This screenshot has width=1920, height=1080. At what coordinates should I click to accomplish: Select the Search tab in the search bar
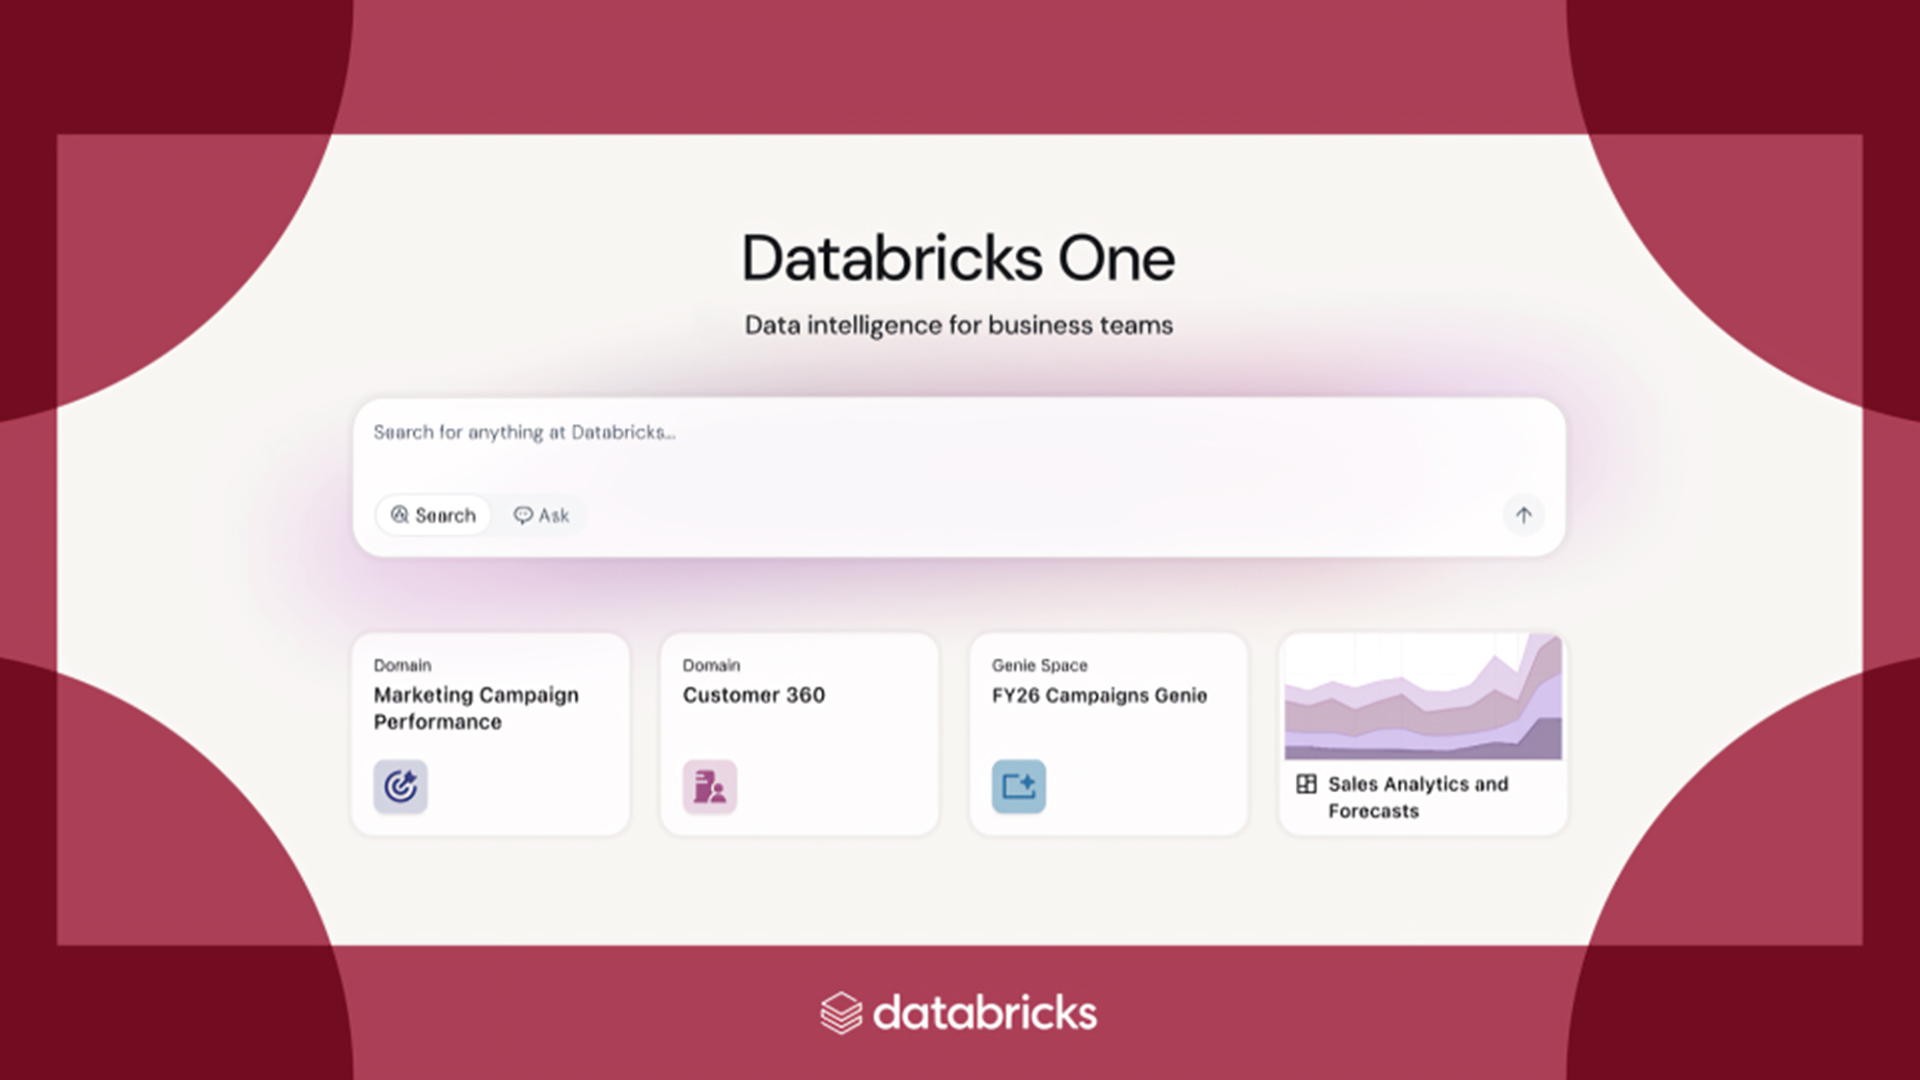[x=432, y=515]
